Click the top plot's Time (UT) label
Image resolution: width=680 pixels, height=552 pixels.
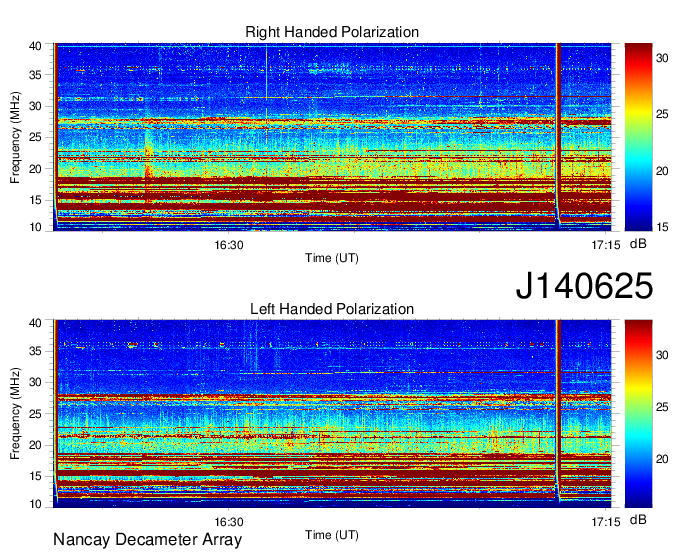332,258
